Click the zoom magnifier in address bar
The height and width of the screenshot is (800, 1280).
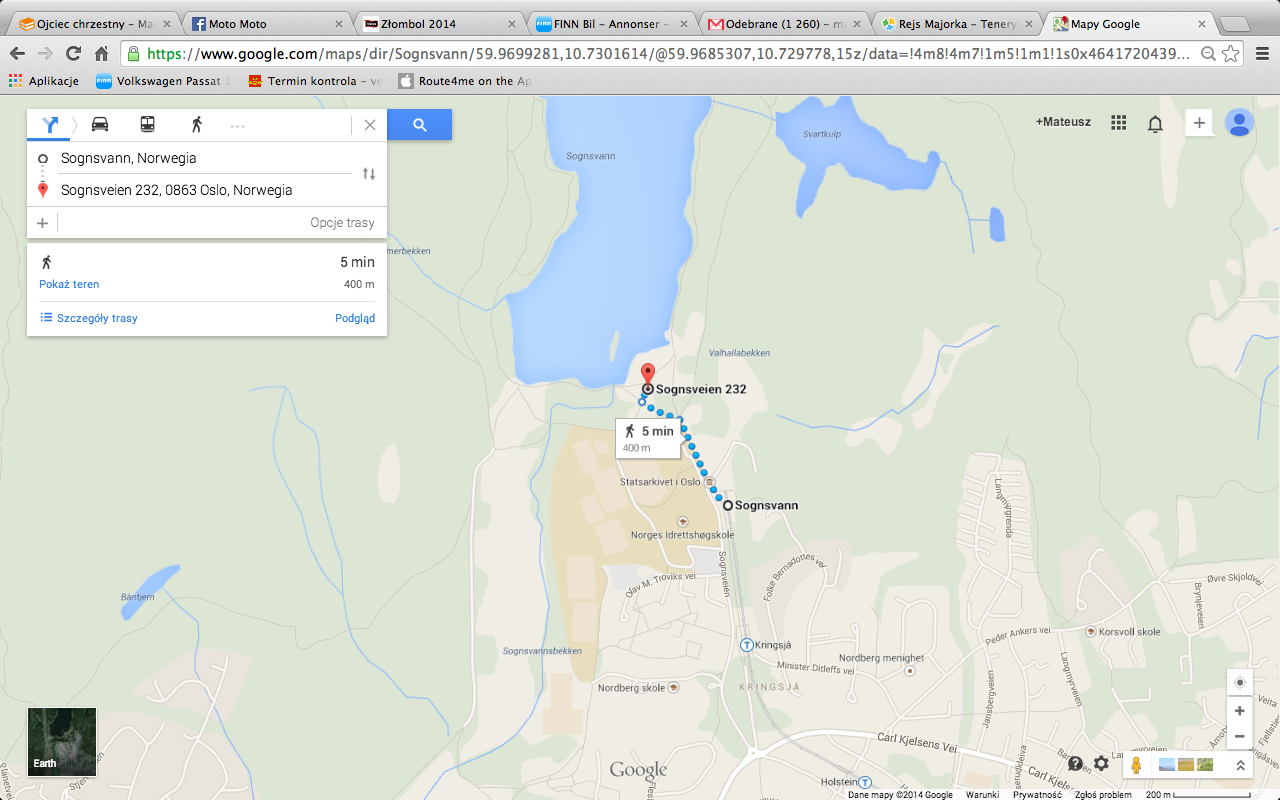1208,54
